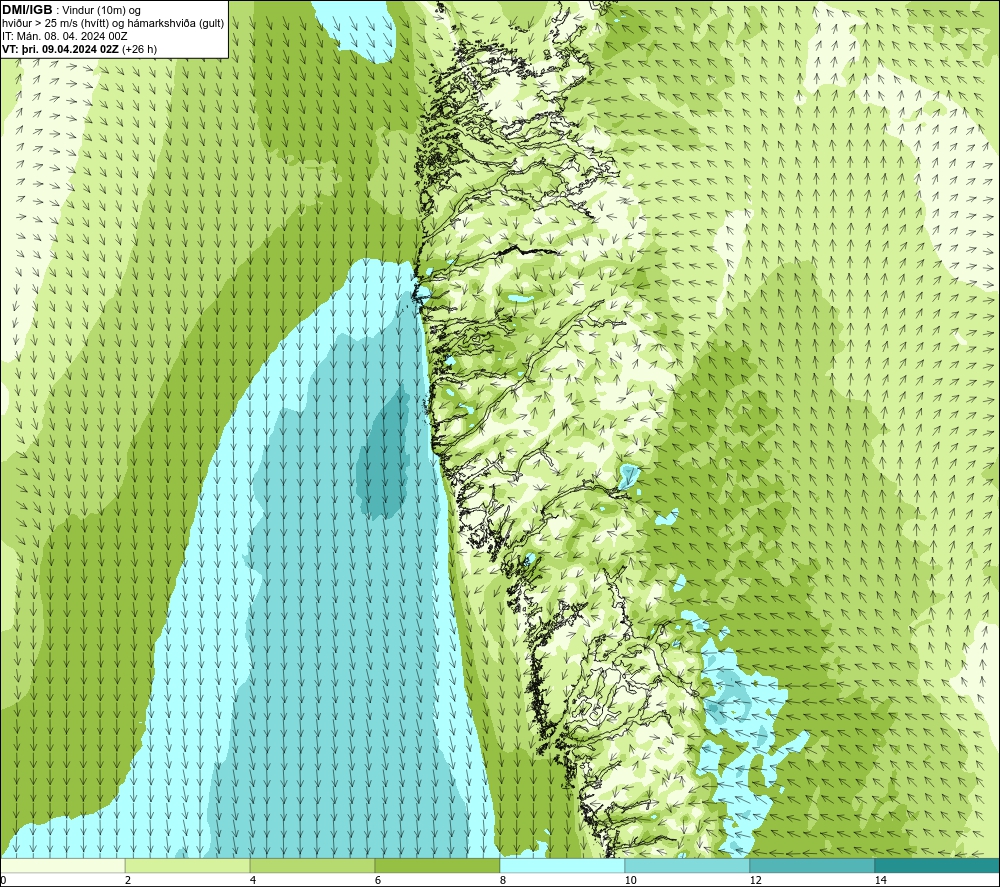The image size is (1000, 887).
Task: Click legend tick label 0
Action: coord(3,880)
